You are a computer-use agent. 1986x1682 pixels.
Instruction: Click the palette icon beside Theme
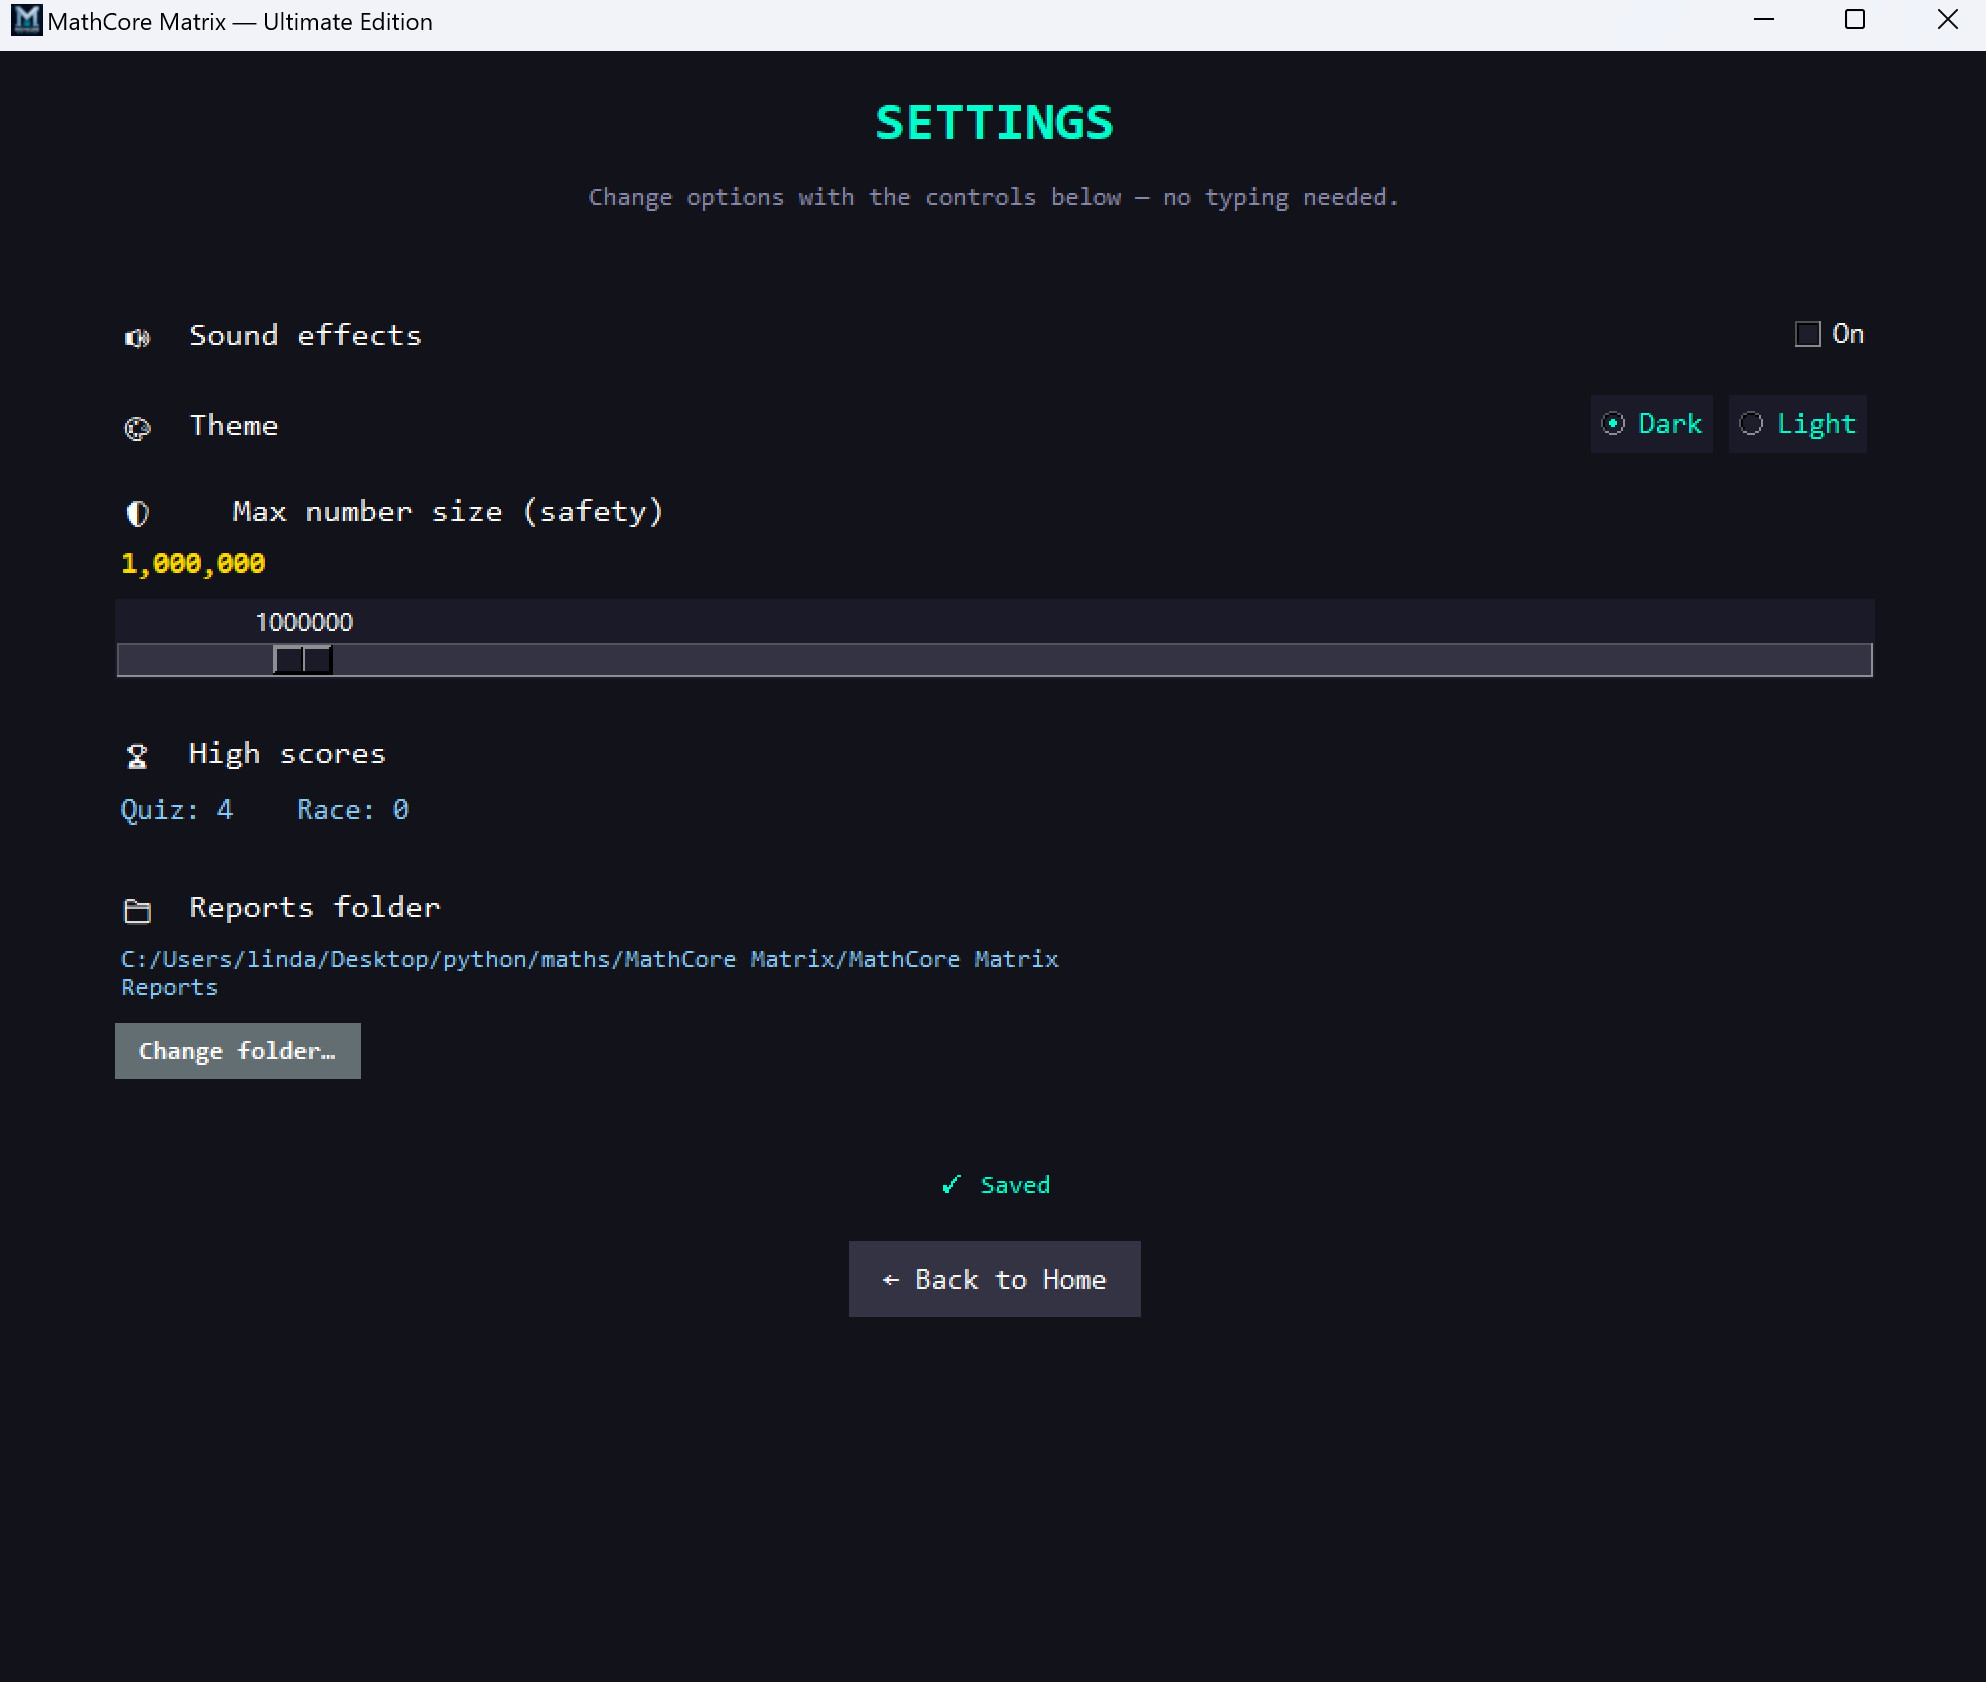point(137,428)
